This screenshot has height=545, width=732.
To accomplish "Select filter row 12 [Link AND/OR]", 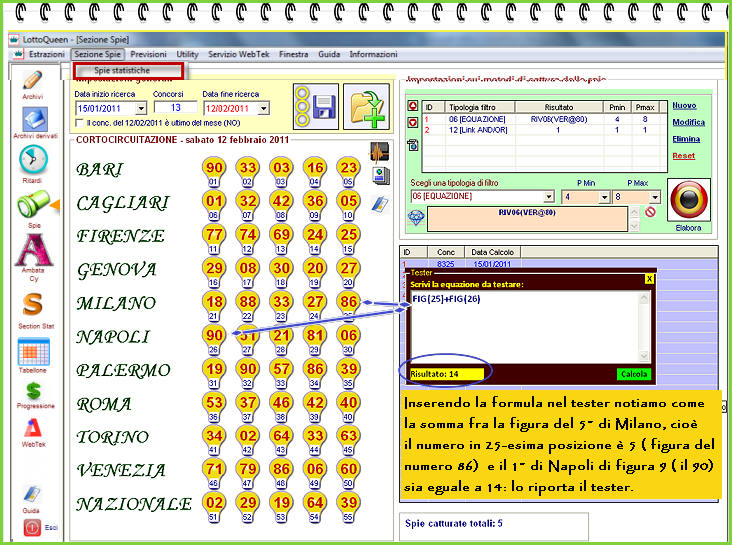I will click(544, 130).
